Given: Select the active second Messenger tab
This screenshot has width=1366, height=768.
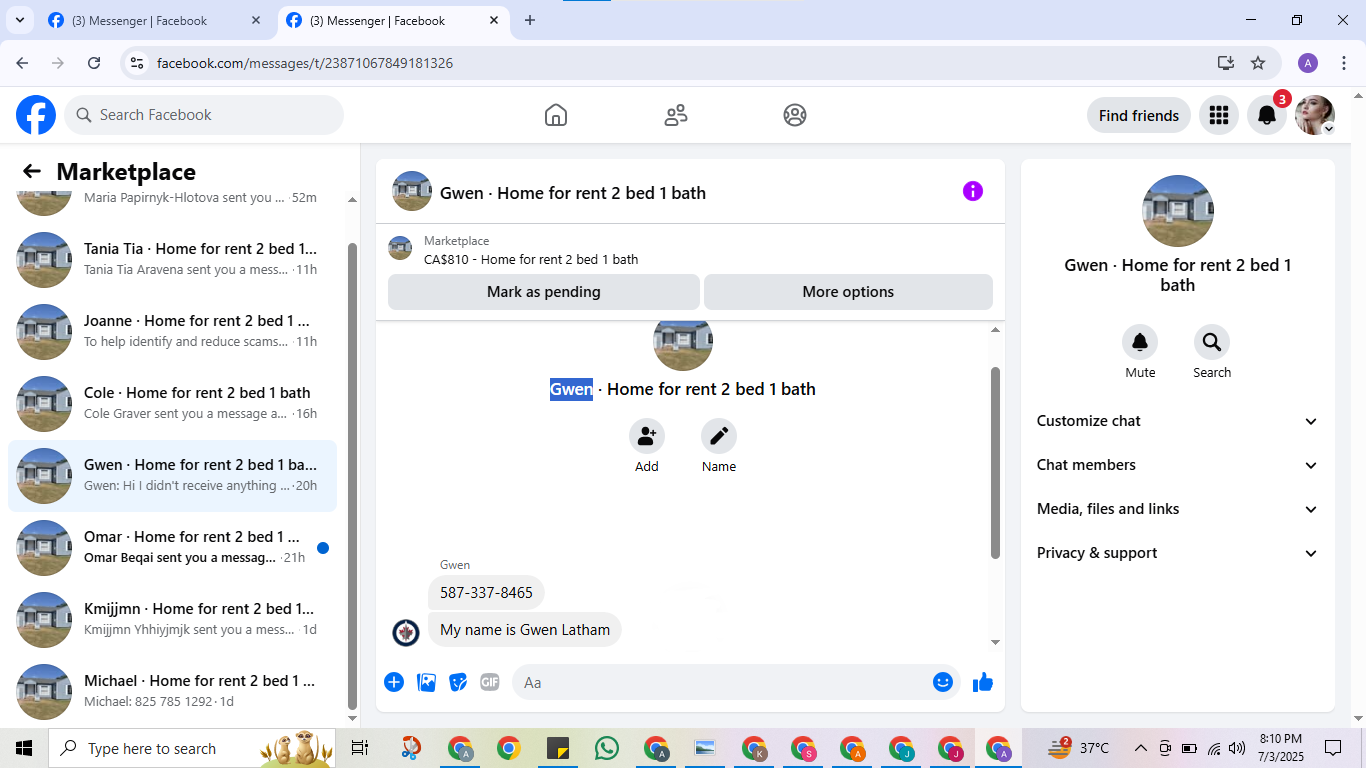Looking at the screenshot, I should [x=392, y=20].
